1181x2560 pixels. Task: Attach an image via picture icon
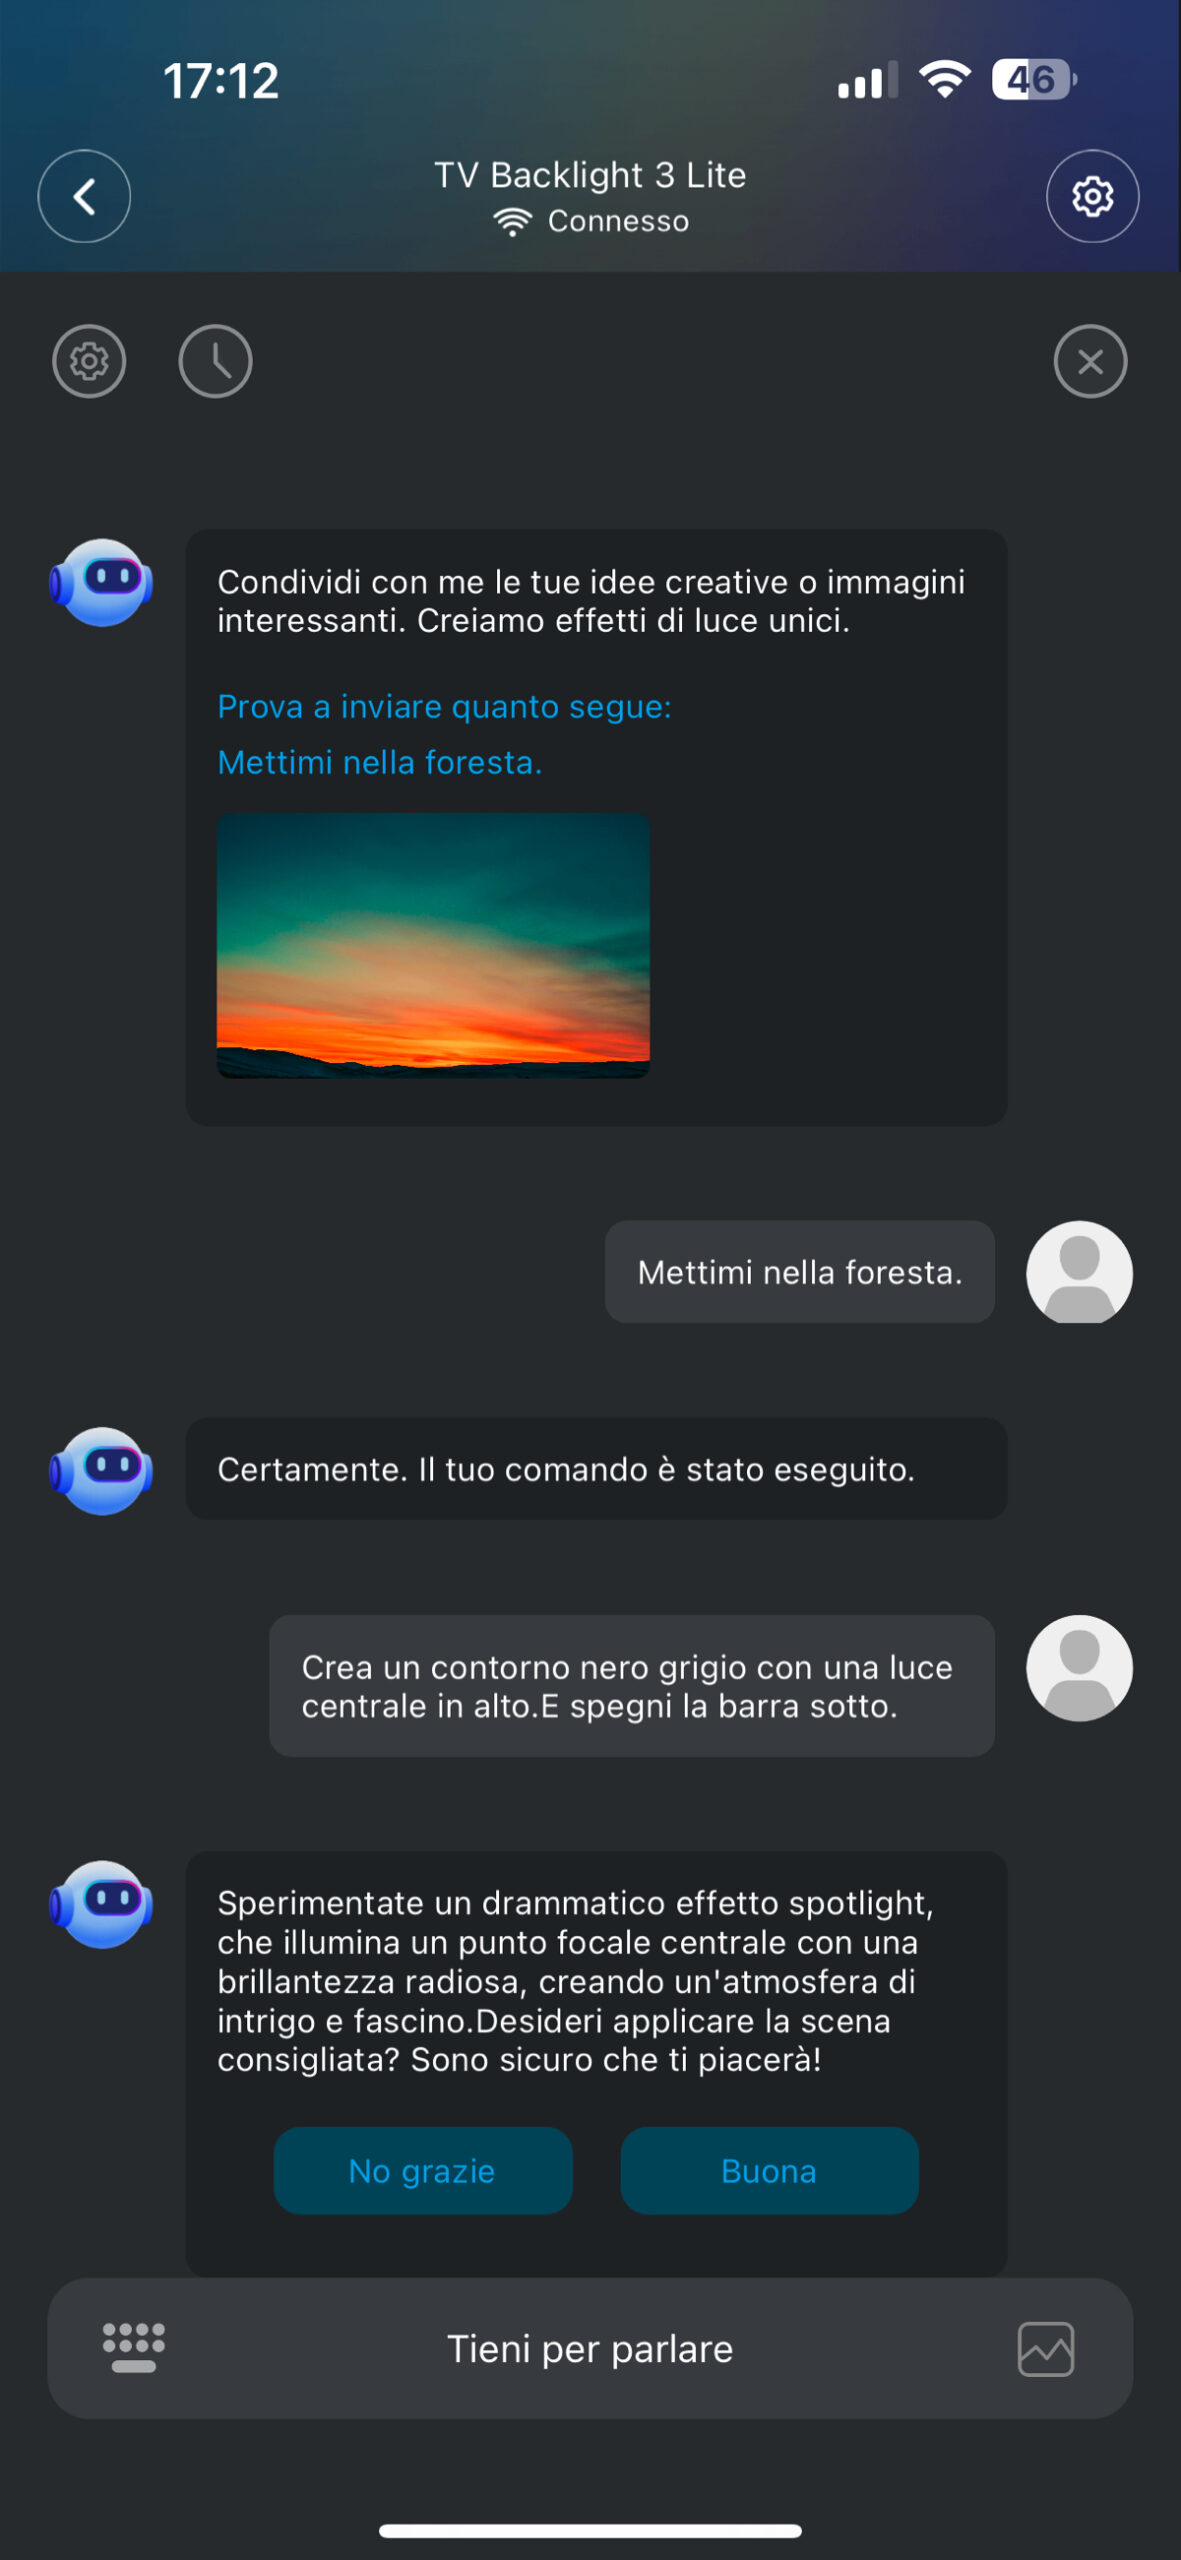(1046, 2348)
